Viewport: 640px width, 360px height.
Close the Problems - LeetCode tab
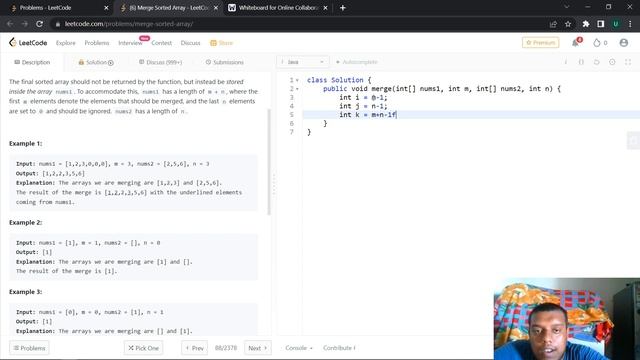tap(106, 8)
